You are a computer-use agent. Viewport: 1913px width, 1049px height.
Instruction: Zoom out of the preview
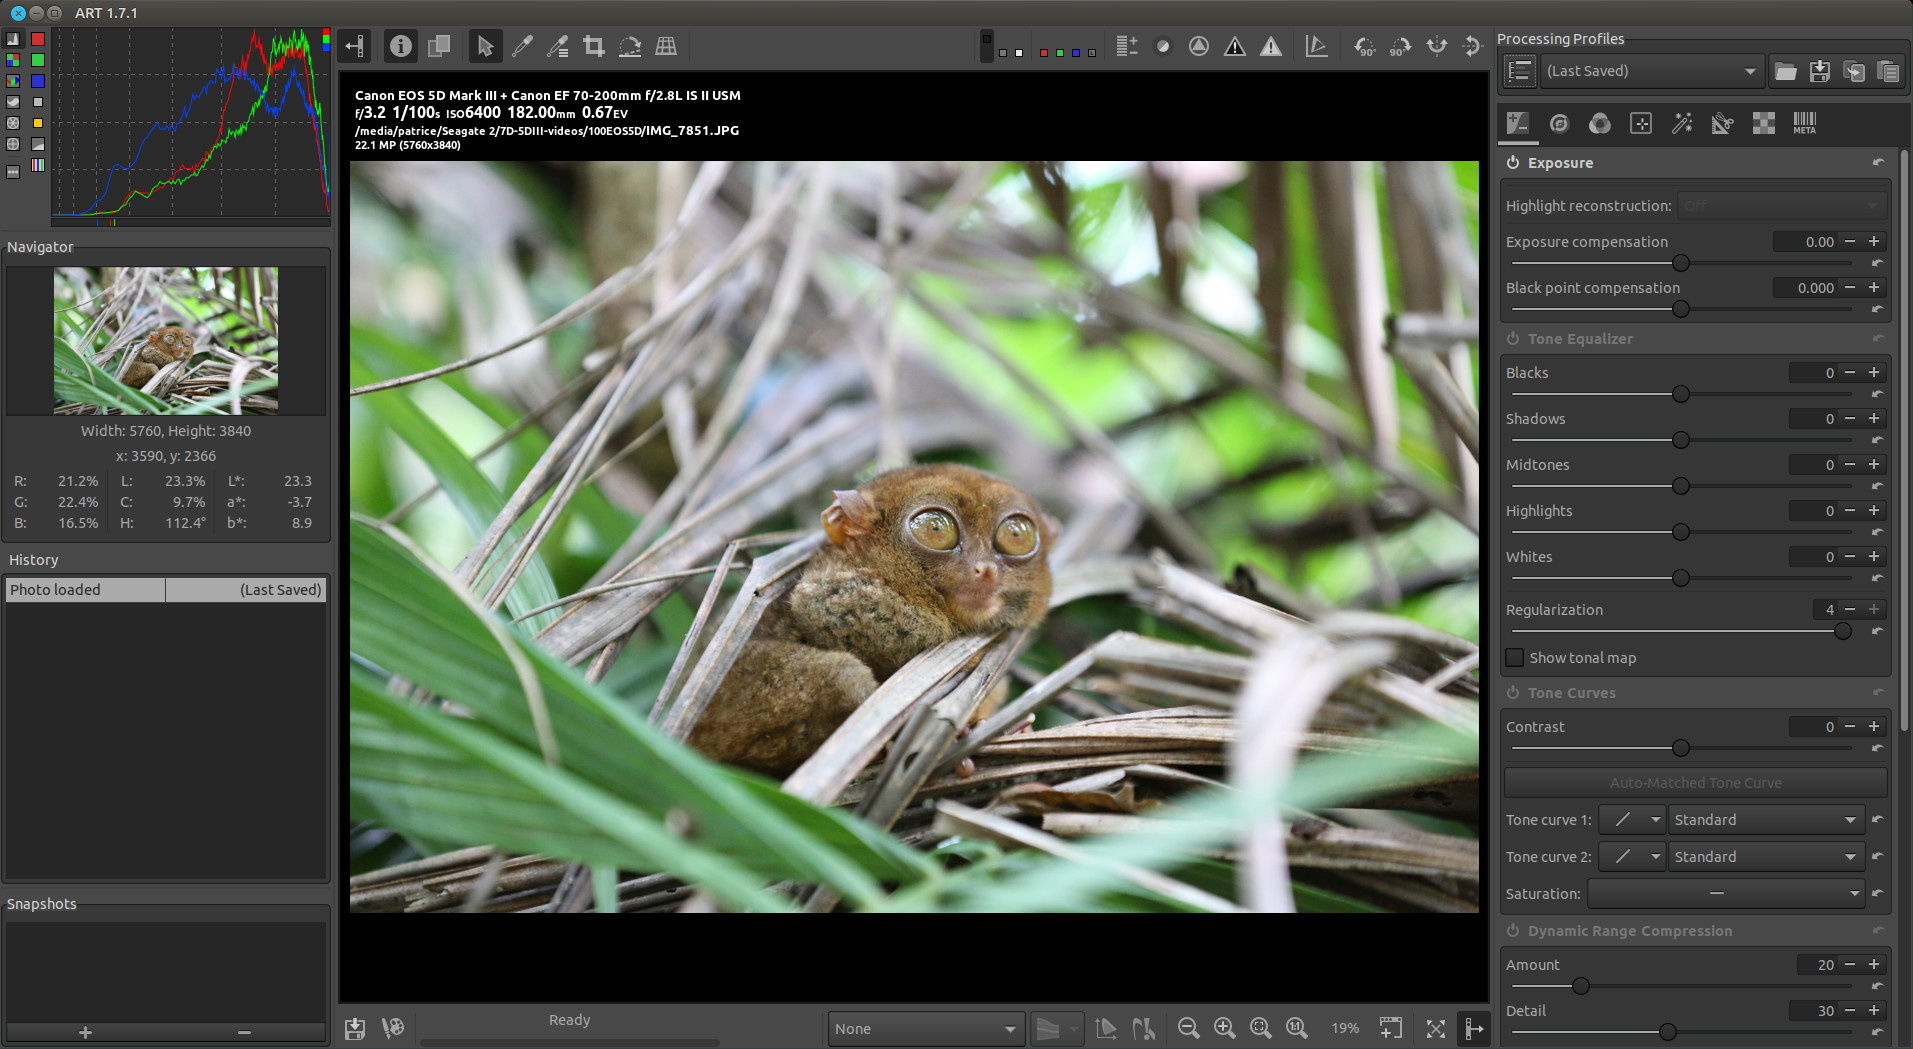pyautogui.click(x=1188, y=1028)
